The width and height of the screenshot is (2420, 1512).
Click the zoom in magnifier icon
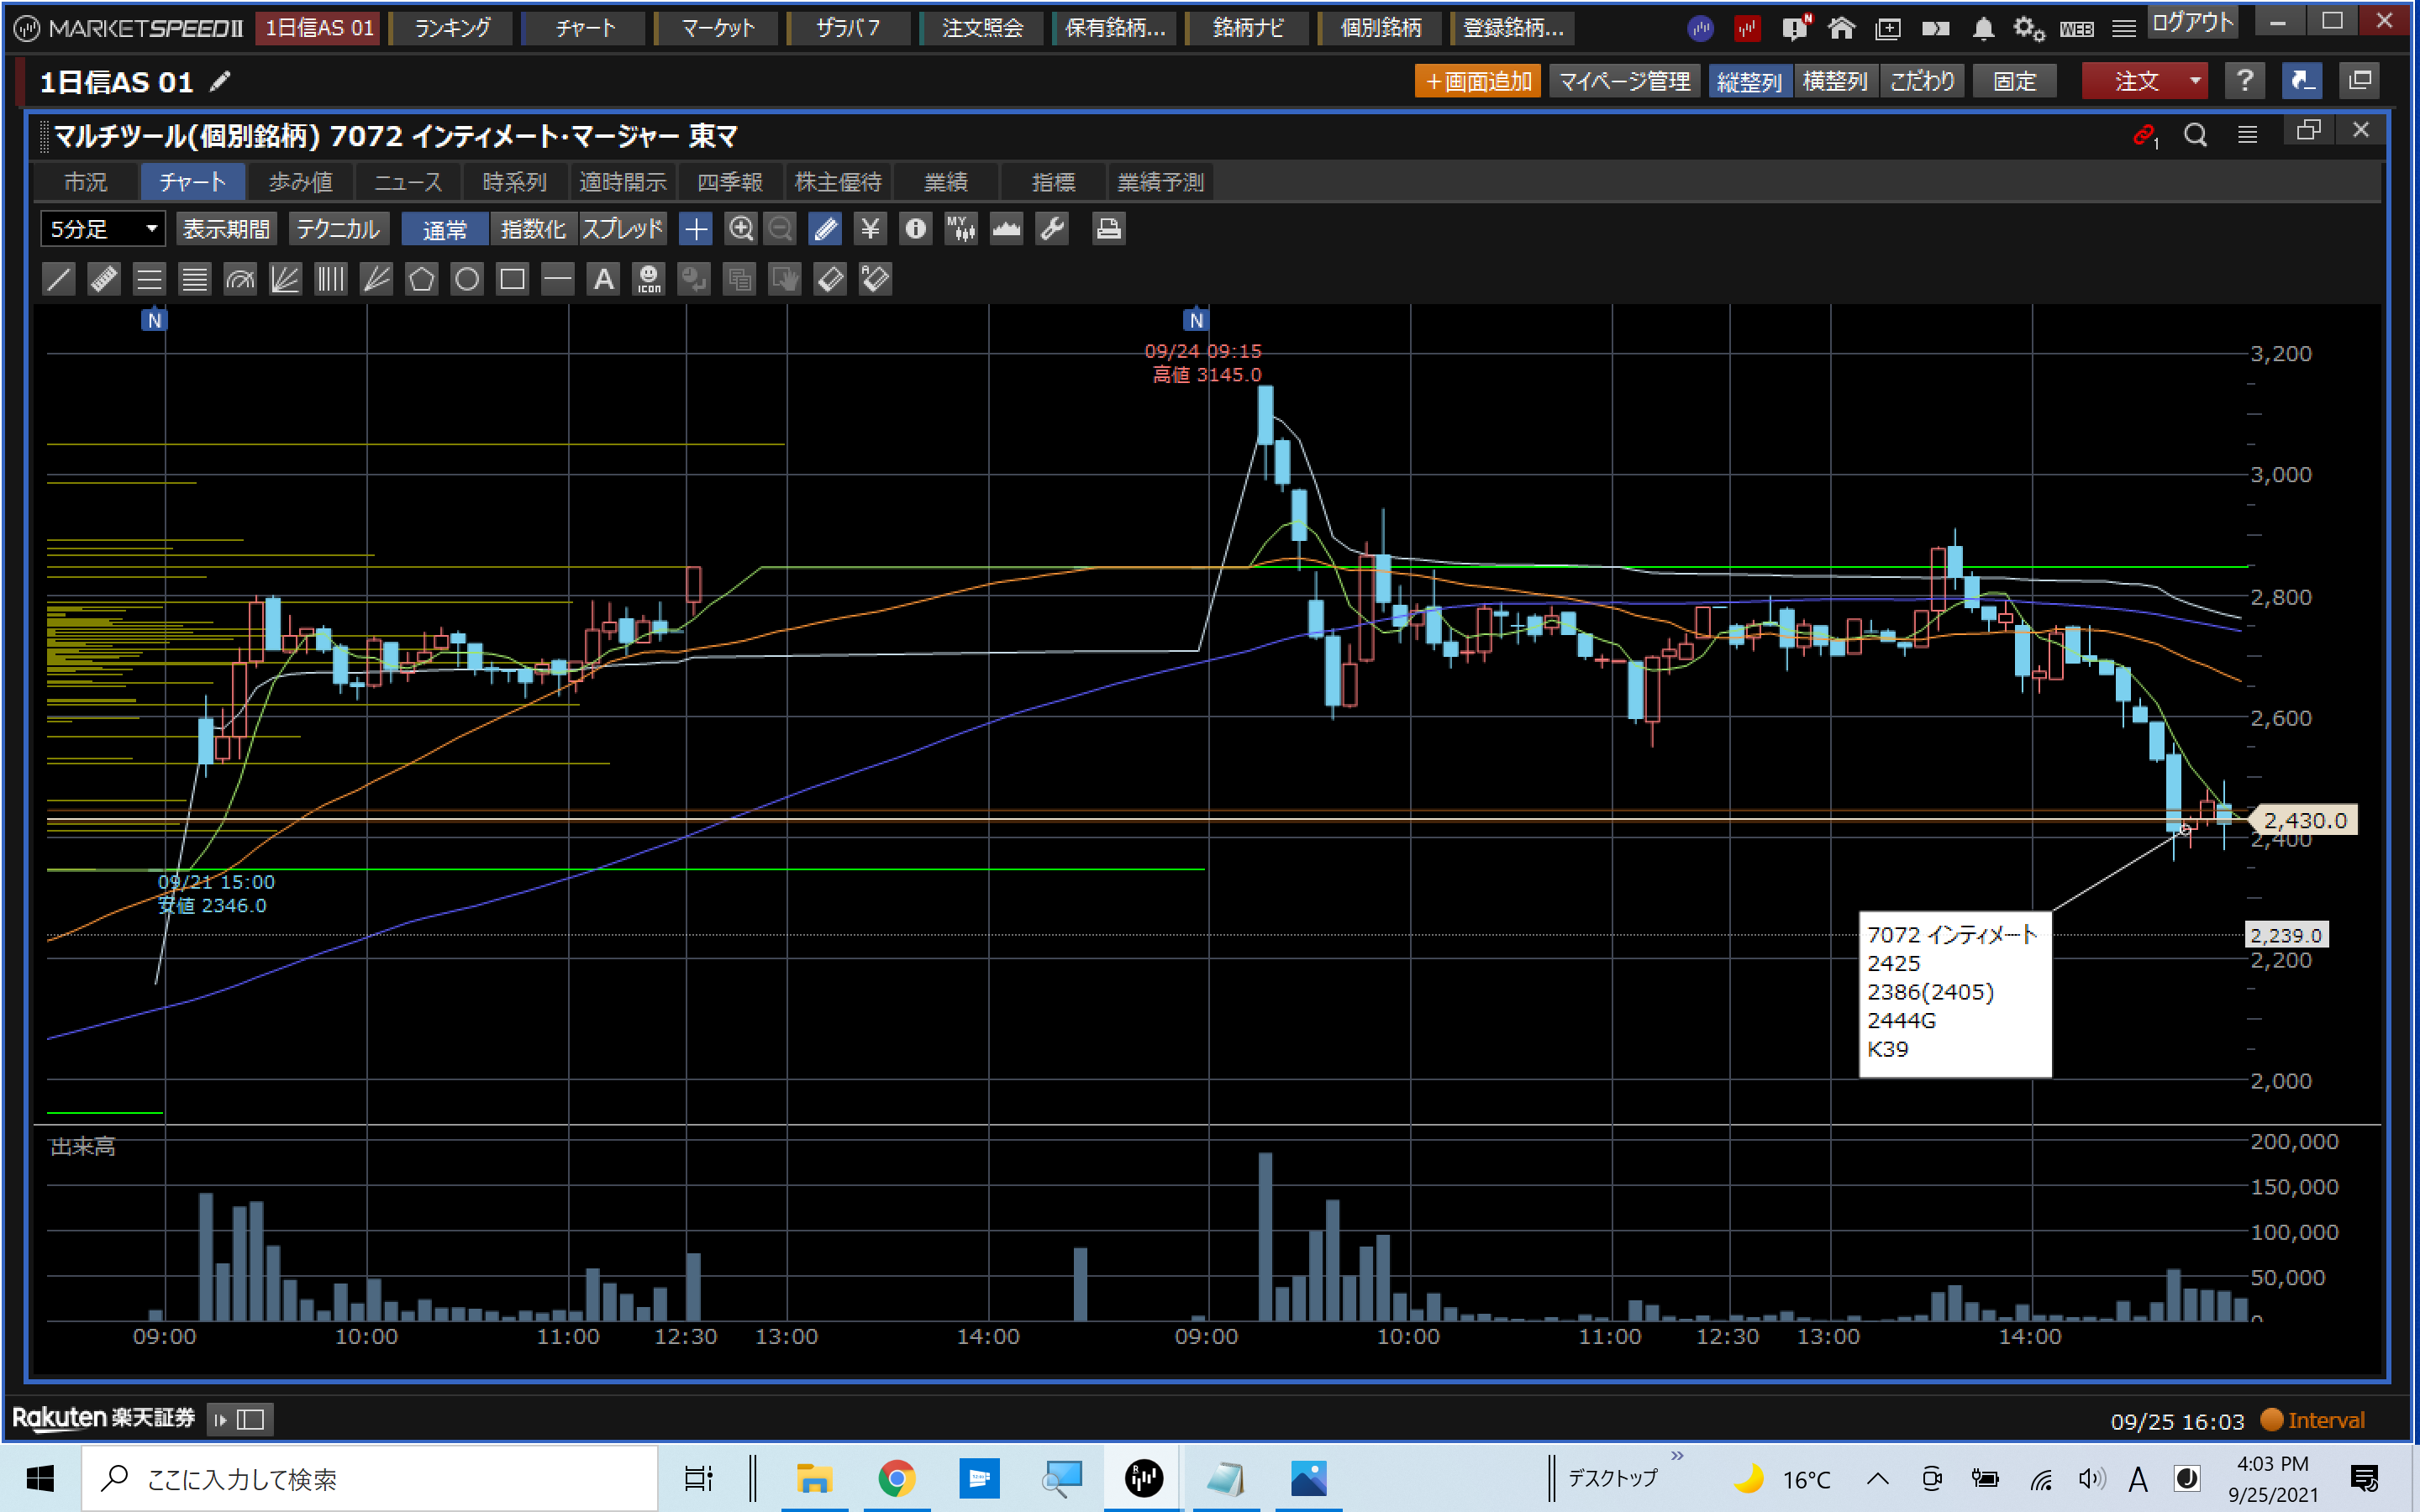pos(740,229)
